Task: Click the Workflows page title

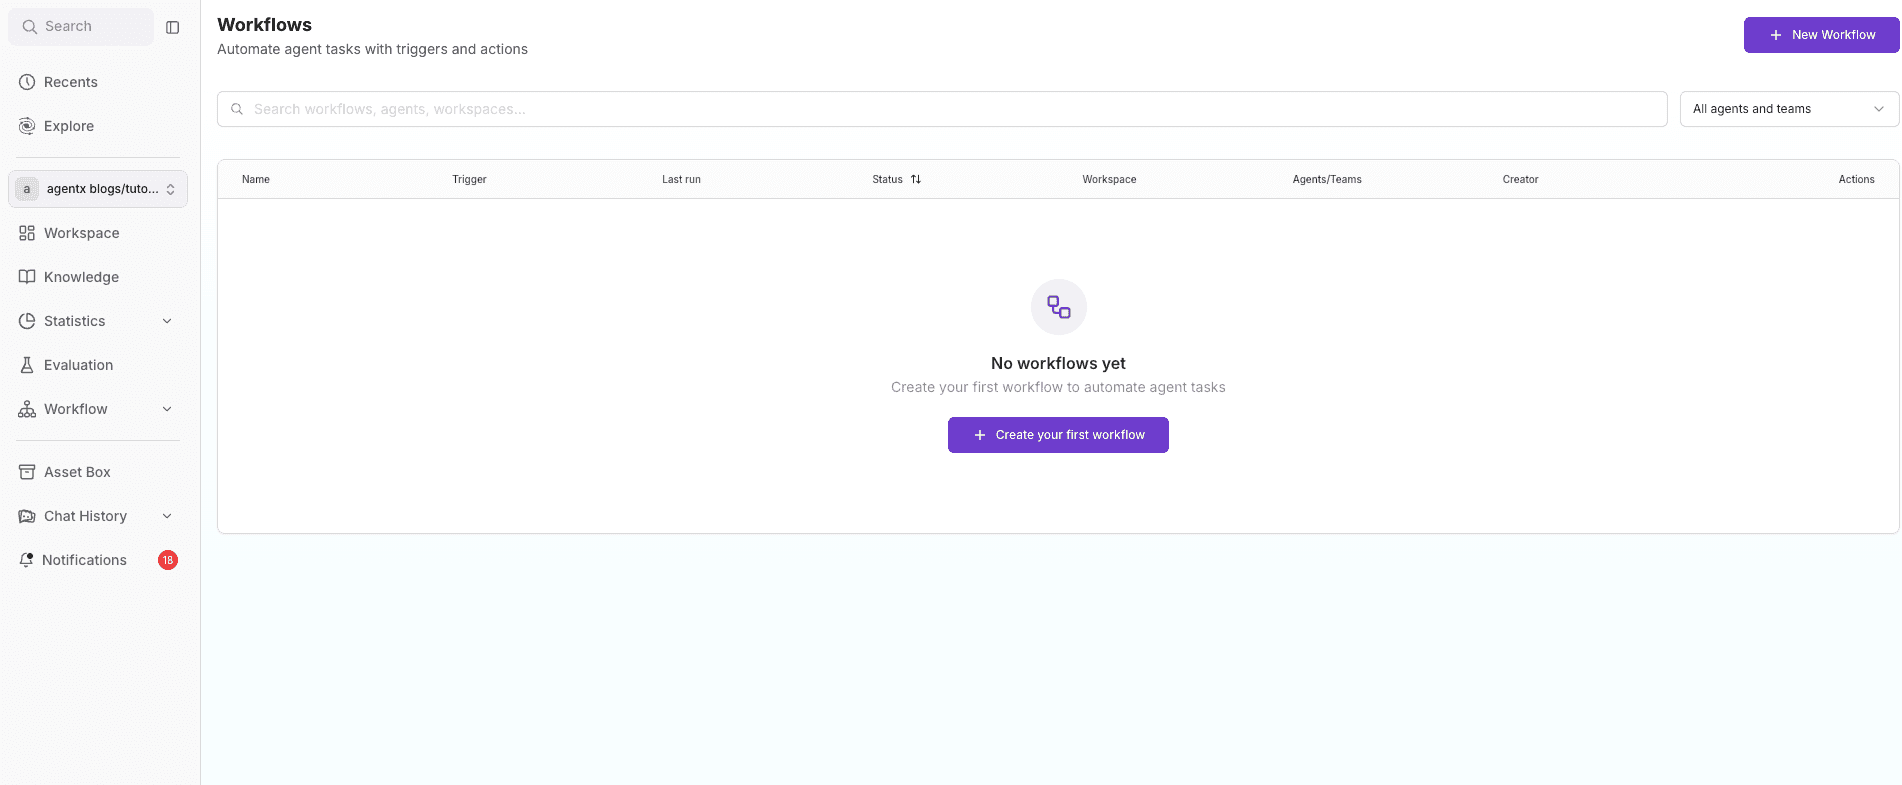Action: pos(264,25)
